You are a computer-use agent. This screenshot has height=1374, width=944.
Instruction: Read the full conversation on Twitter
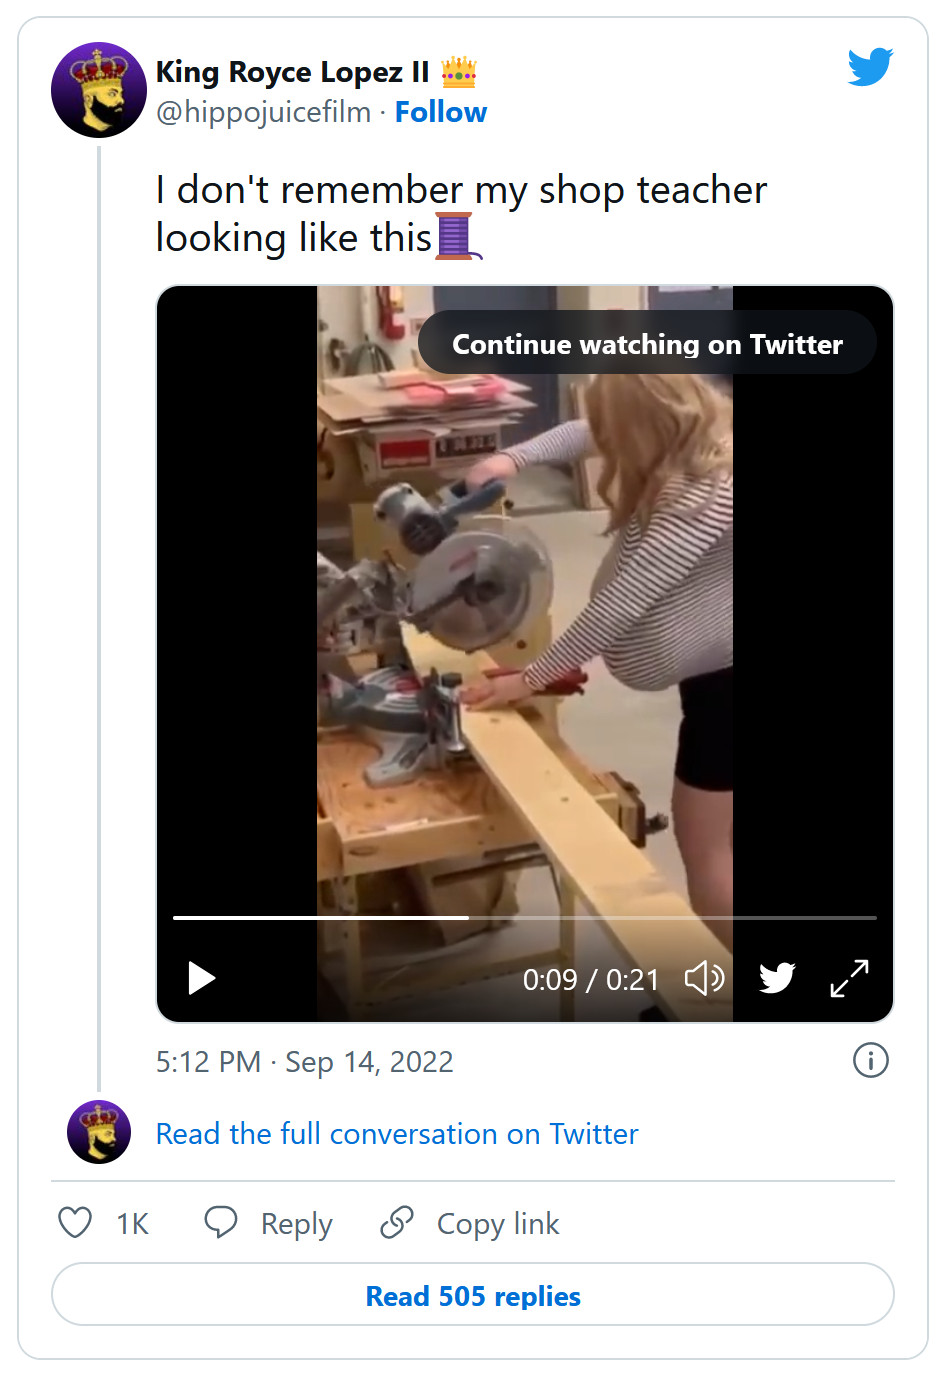pos(396,1134)
